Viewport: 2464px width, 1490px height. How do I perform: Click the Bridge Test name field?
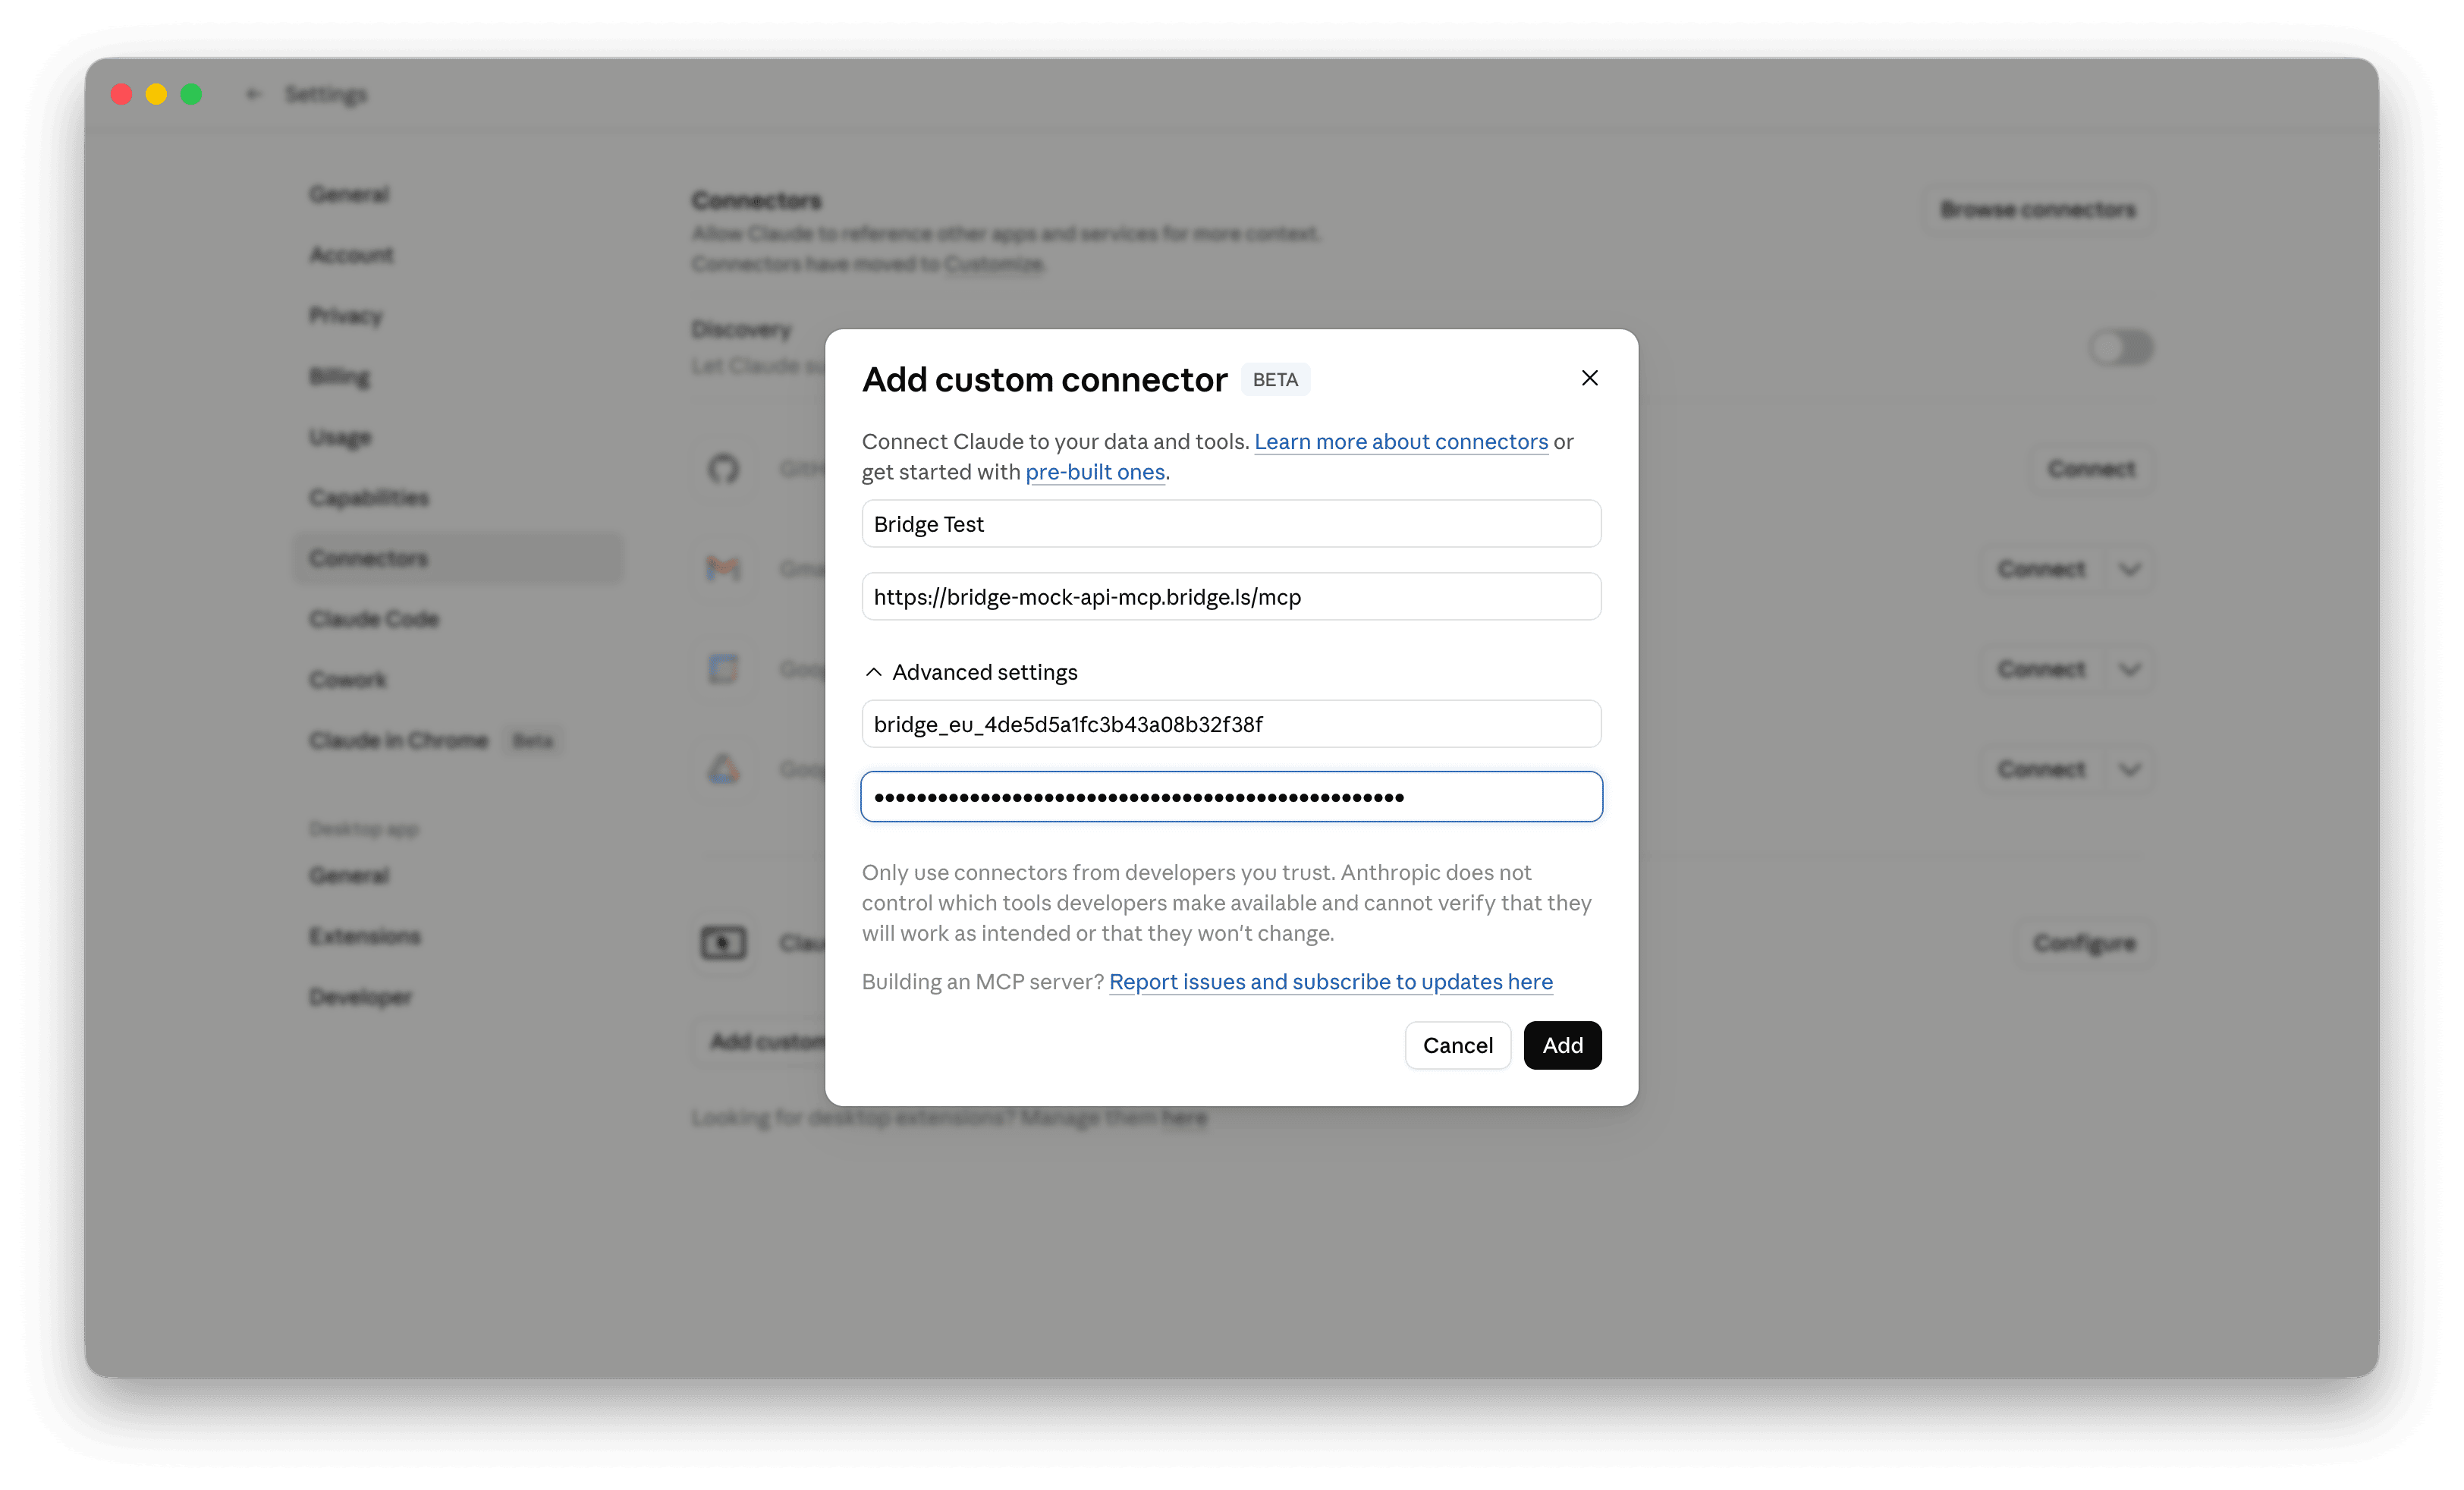pyautogui.click(x=1231, y=524)
